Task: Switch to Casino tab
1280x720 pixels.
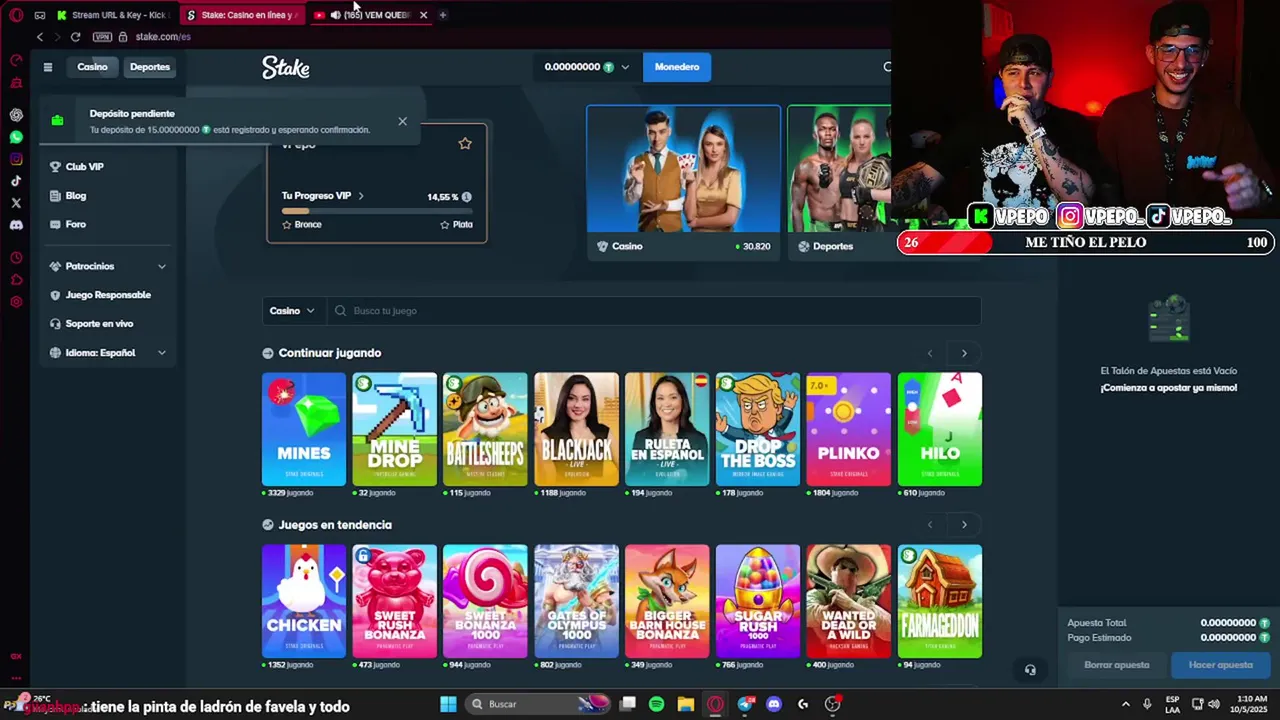Action: [92, 67]
